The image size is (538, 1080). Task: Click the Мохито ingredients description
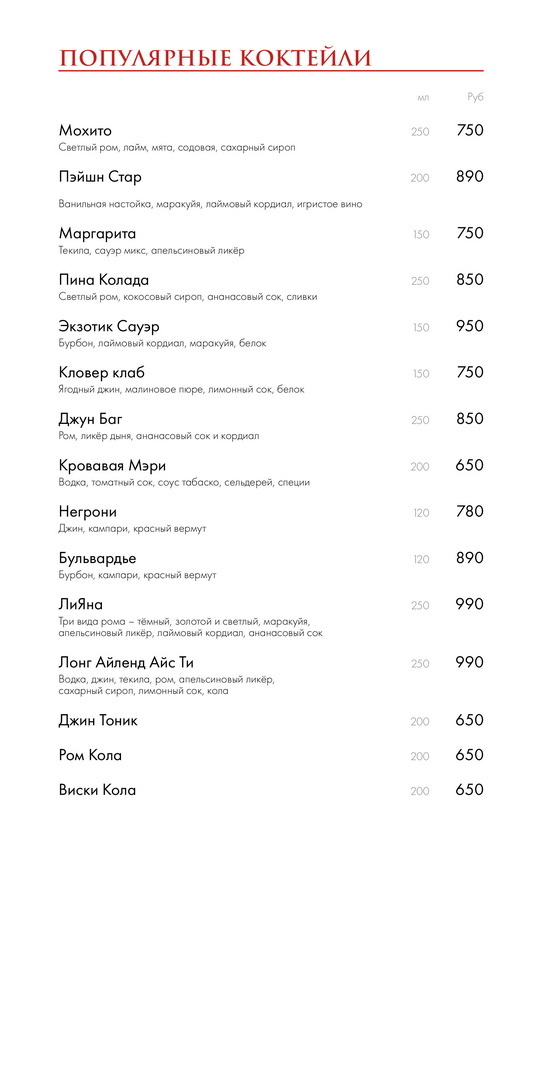(177, 148)
